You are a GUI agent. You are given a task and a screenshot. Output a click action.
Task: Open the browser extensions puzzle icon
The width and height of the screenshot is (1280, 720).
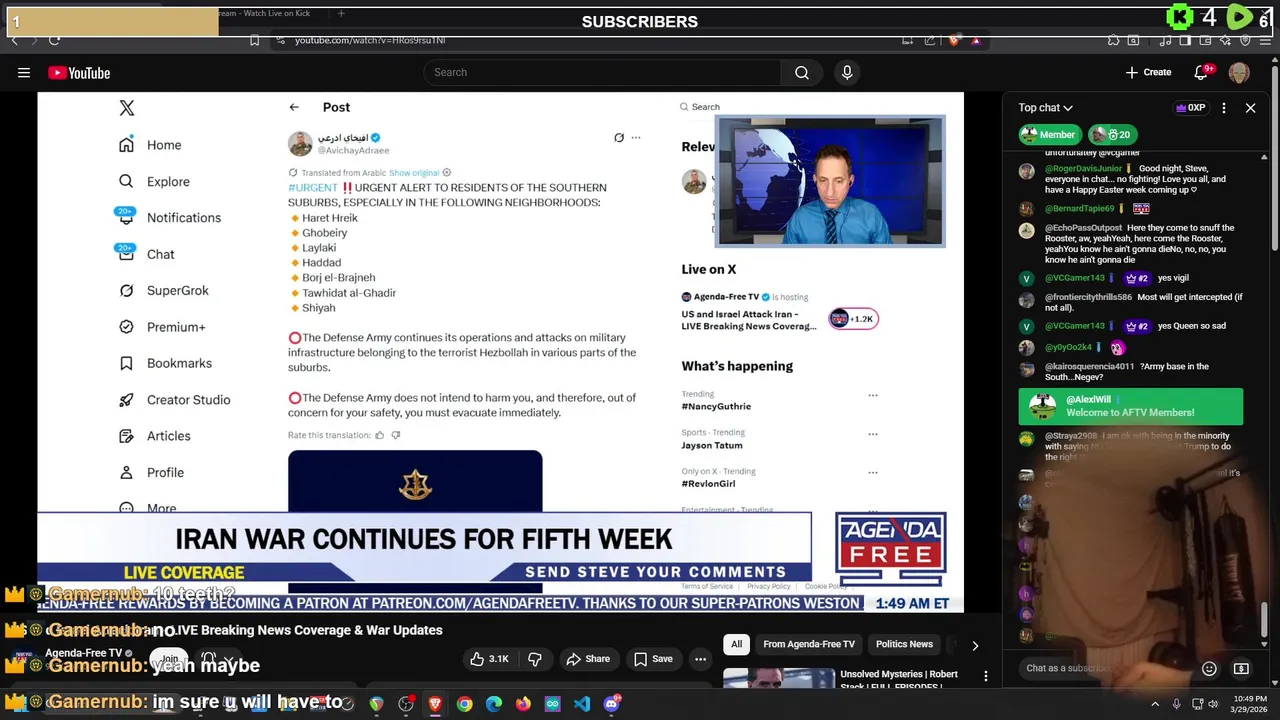(1114, 40)
